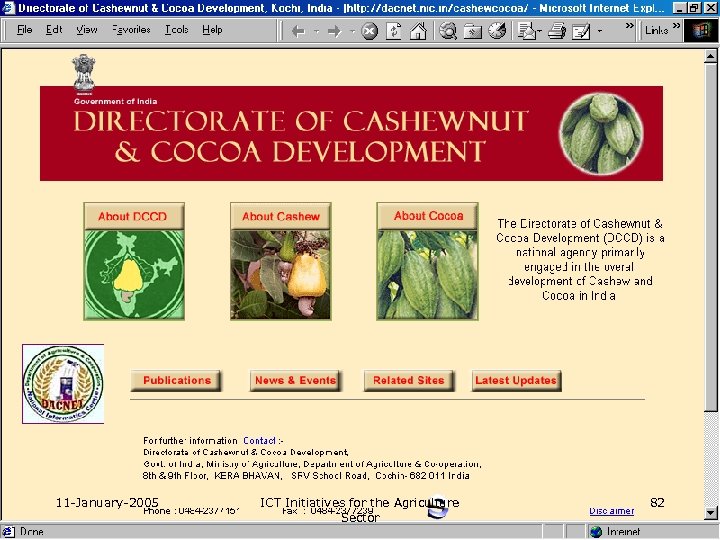Open the Back button history dropdown arrow

pos(316,31)
